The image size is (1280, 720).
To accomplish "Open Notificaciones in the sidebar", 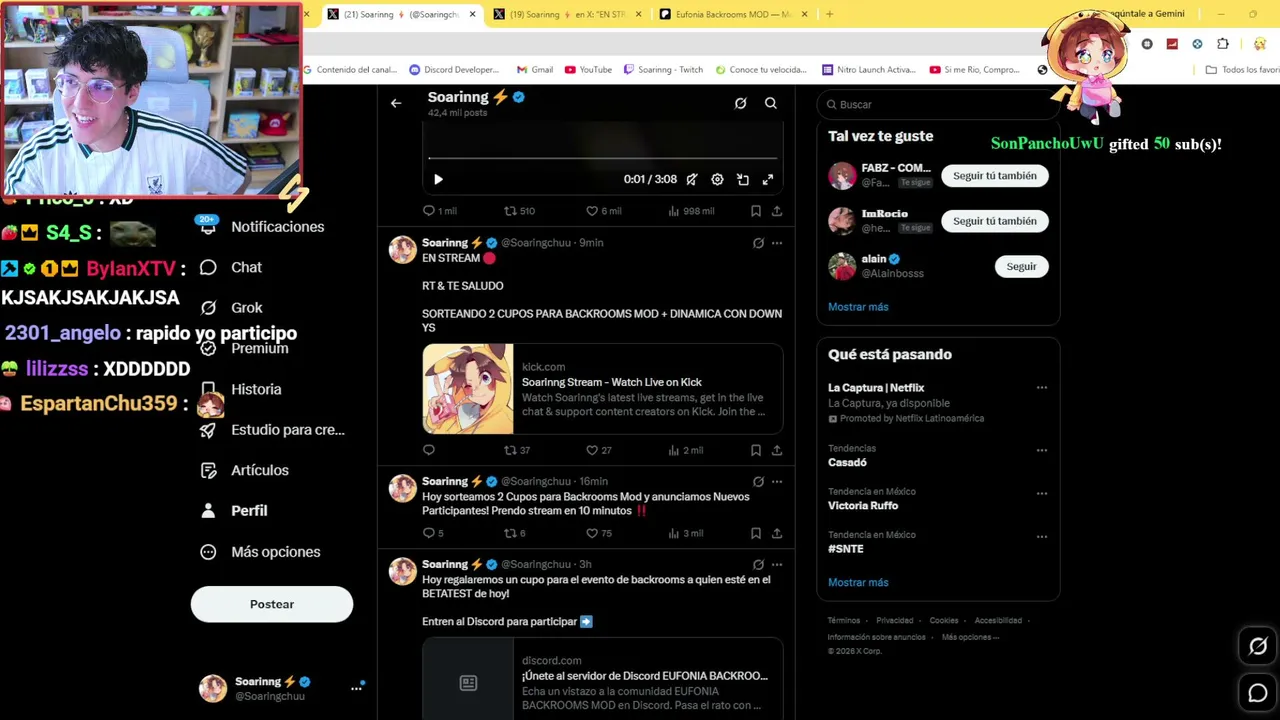I will [263, 227].
